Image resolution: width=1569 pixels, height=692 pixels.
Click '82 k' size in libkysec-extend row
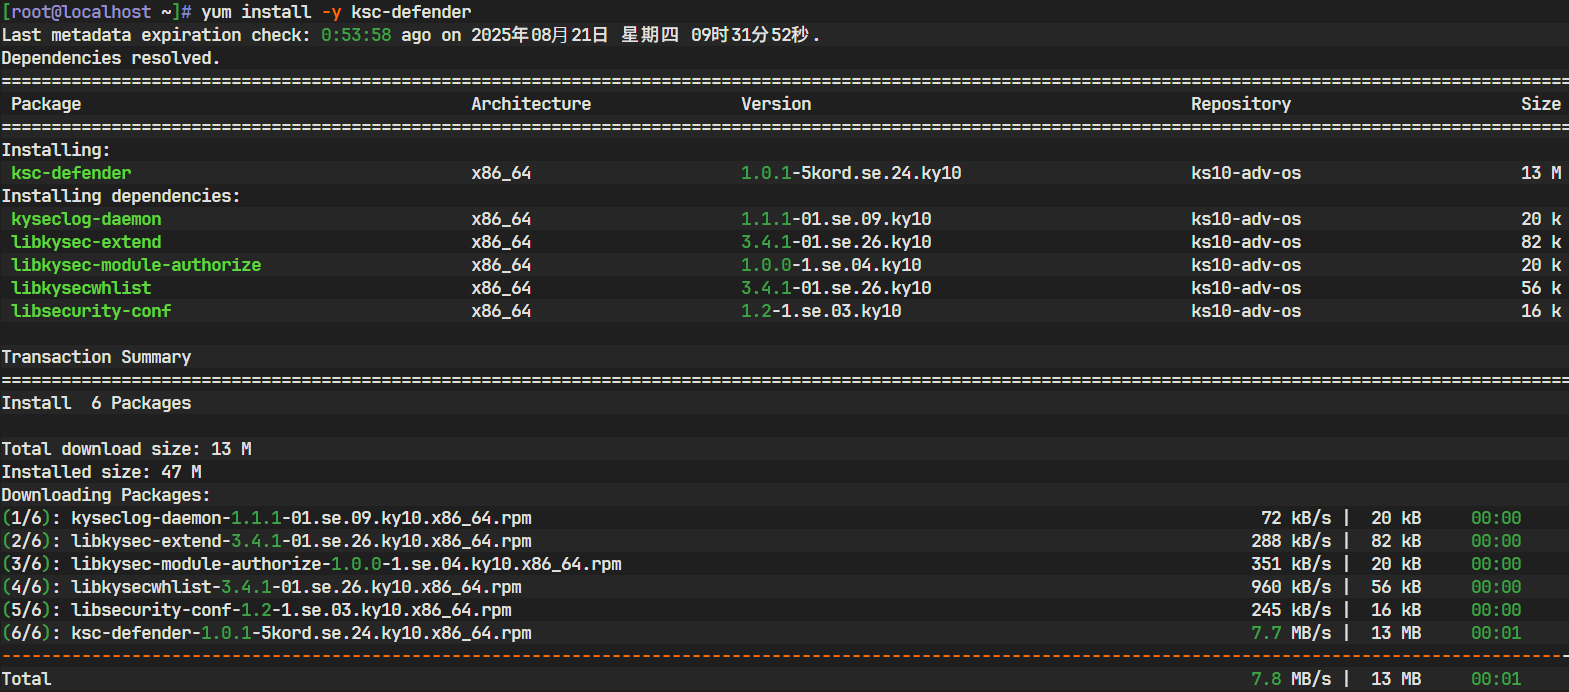(1541, 242)
